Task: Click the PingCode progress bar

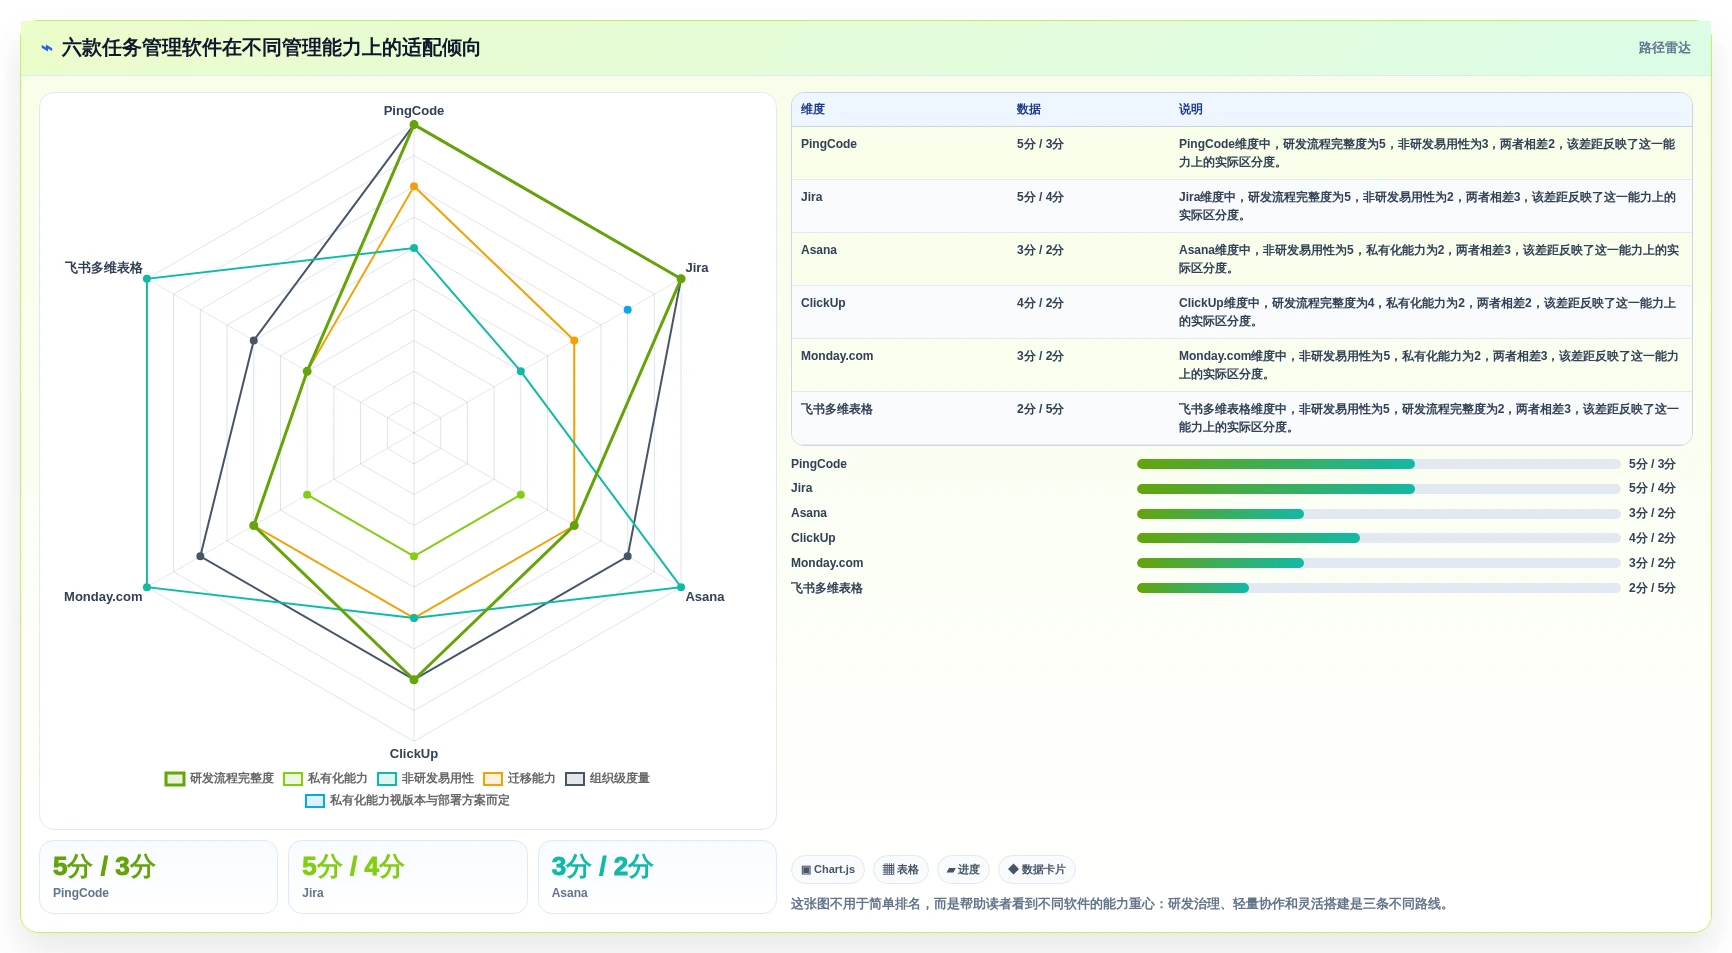Action: [1378, 464]
